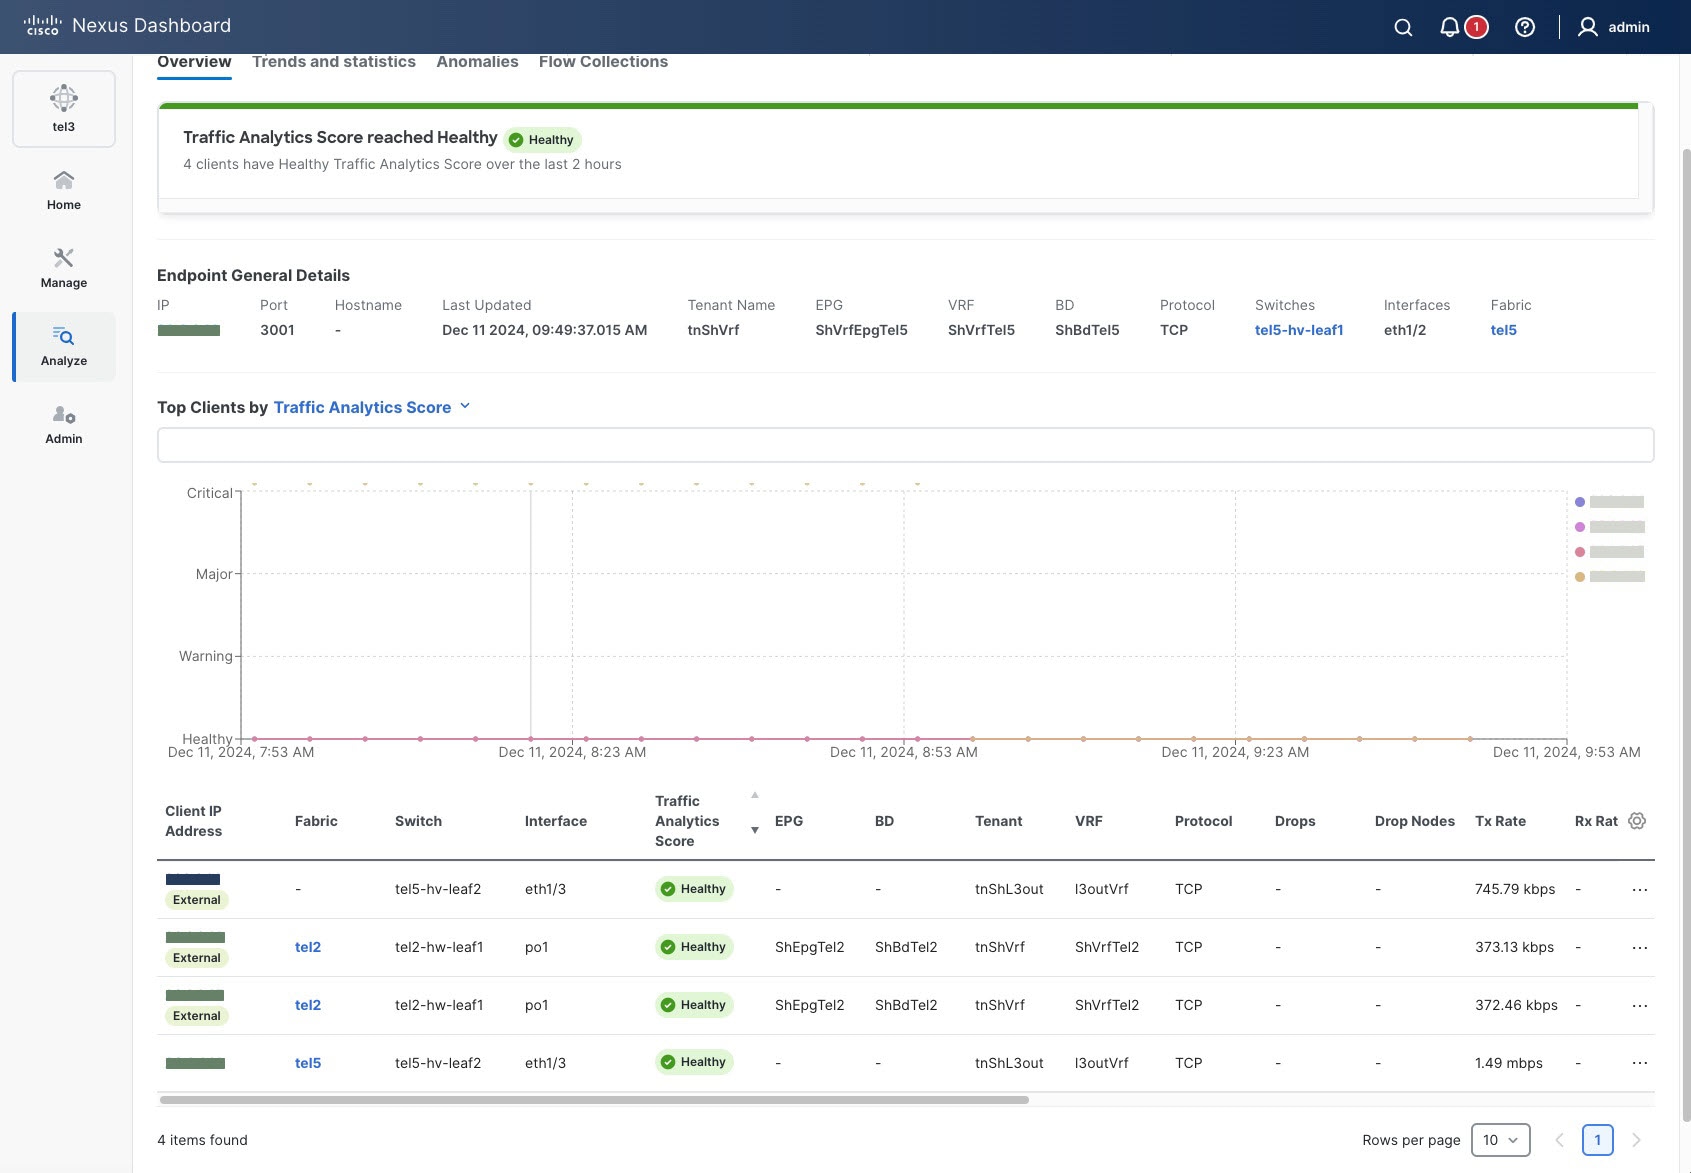Open the Rows per page dropdown
This screenshot has width=1691, height=1173.
pyautogui.click(x=1500, y=1140)
